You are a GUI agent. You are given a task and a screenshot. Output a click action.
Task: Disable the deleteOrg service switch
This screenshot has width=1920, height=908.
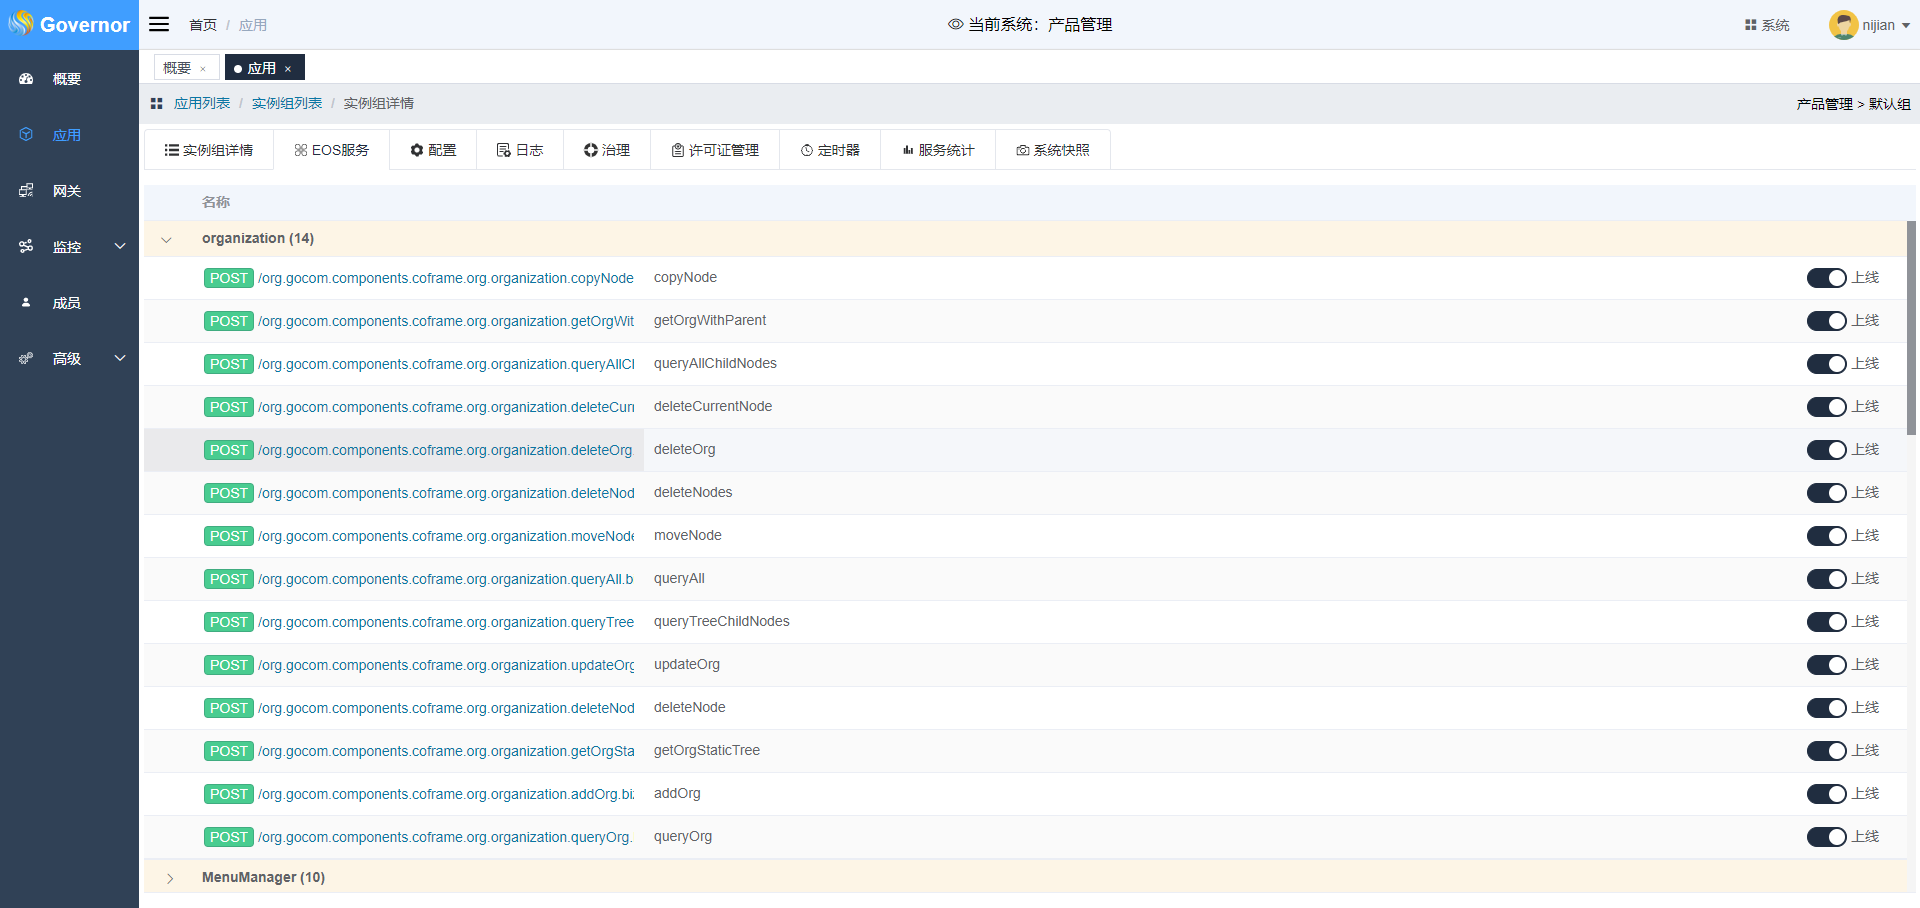tap(1826, 450)
